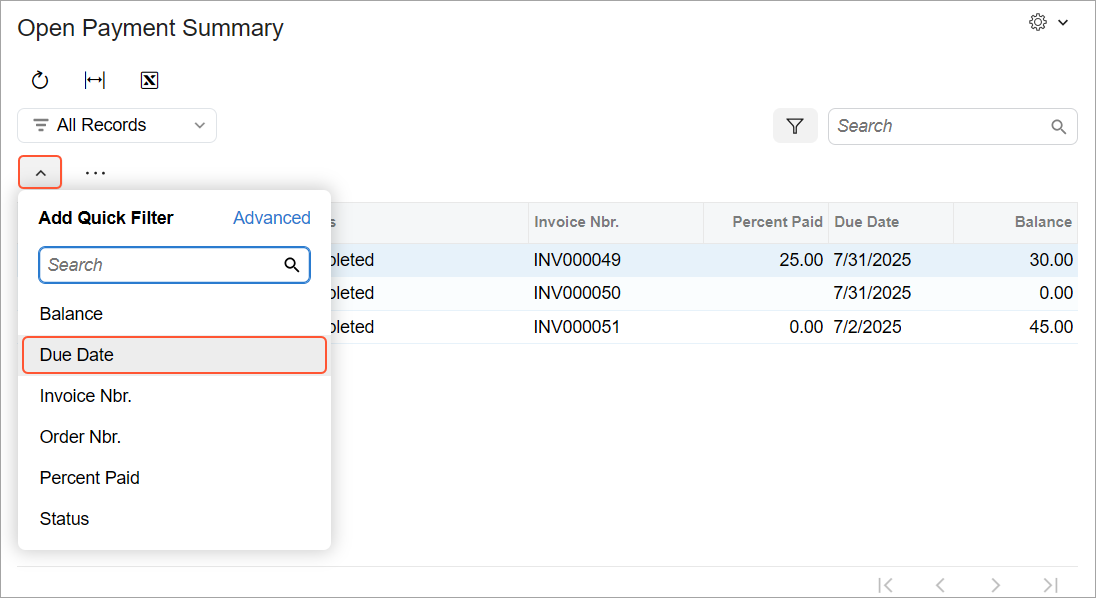Open the settings gear menu
Viewport: 1096px width, 598px height.
pyautogui.click(x=1047, y=23)
